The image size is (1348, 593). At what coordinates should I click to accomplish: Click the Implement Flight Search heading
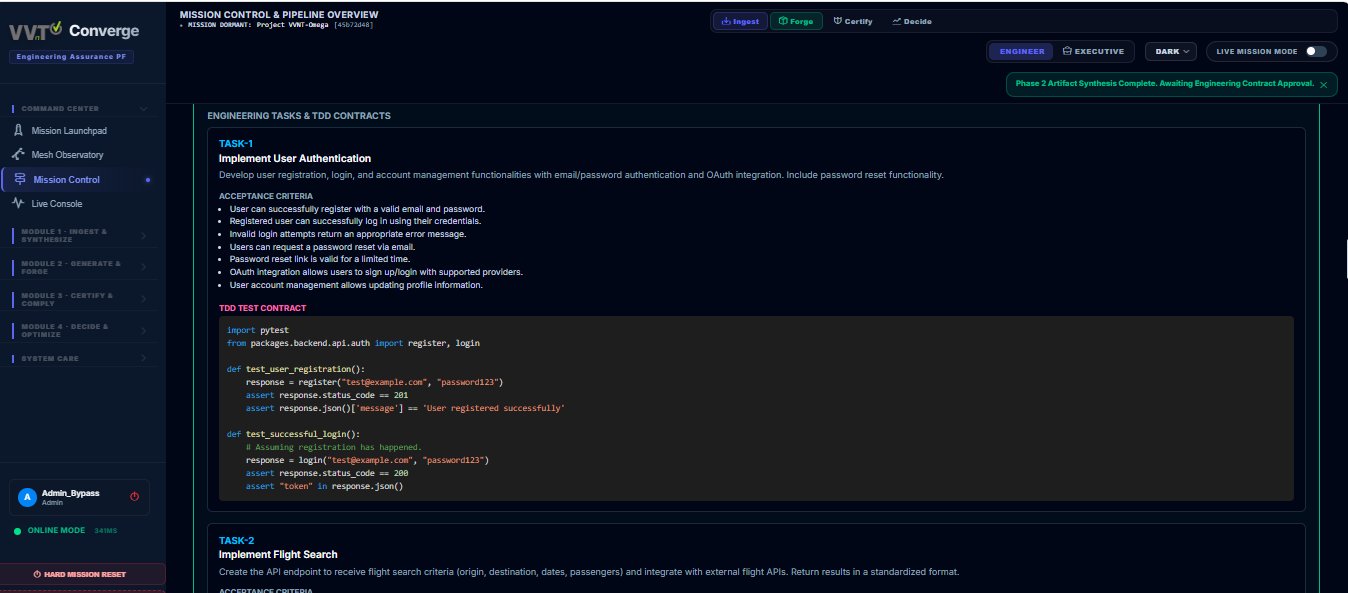point(278,554)
